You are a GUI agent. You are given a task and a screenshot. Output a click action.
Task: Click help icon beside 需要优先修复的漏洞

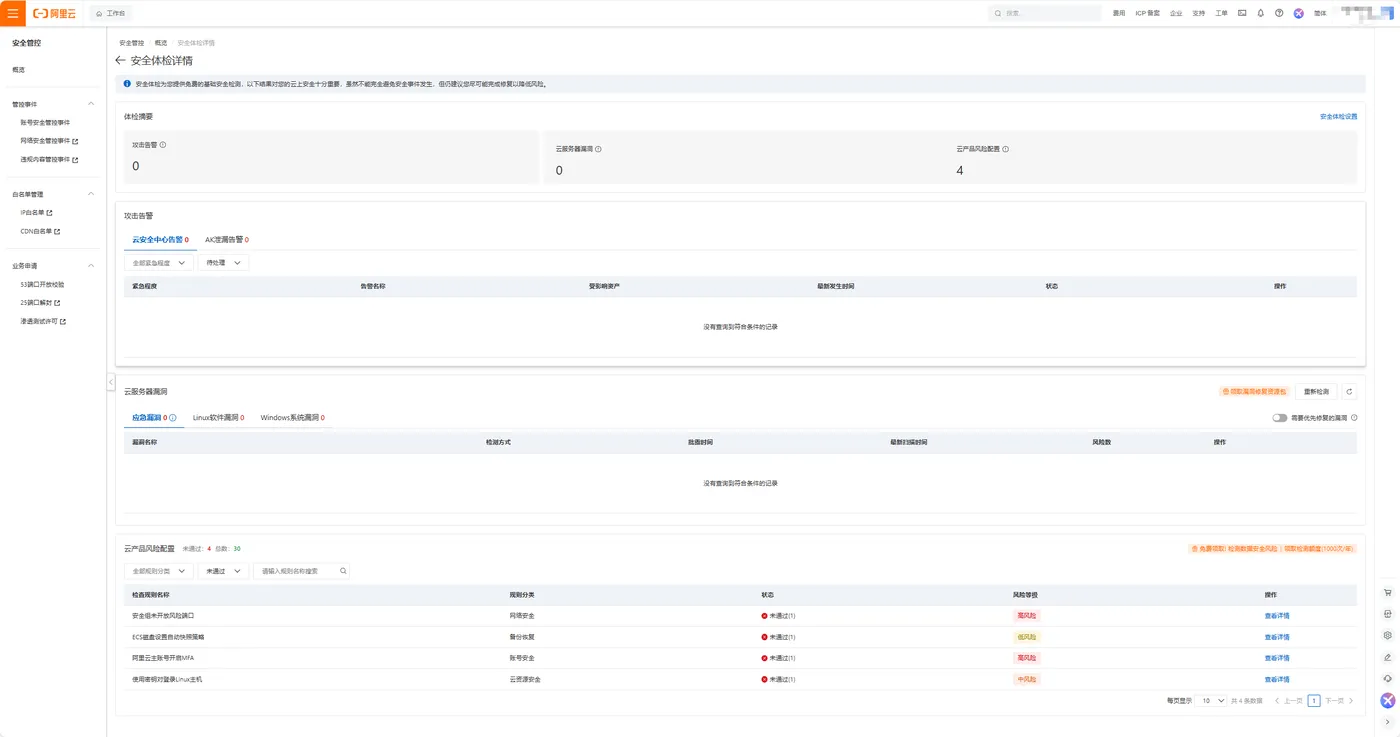click(x=1354, y=418)
